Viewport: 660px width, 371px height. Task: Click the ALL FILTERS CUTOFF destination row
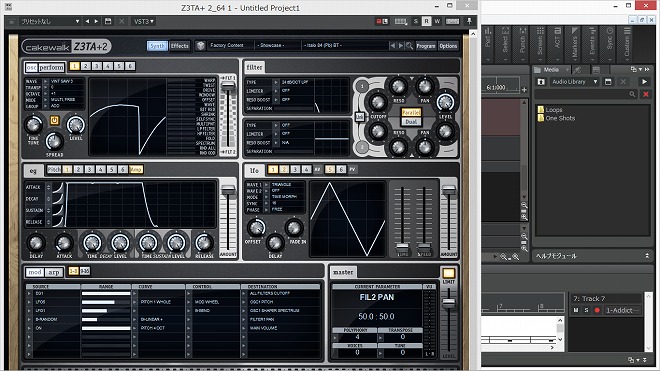coord(284,293)
